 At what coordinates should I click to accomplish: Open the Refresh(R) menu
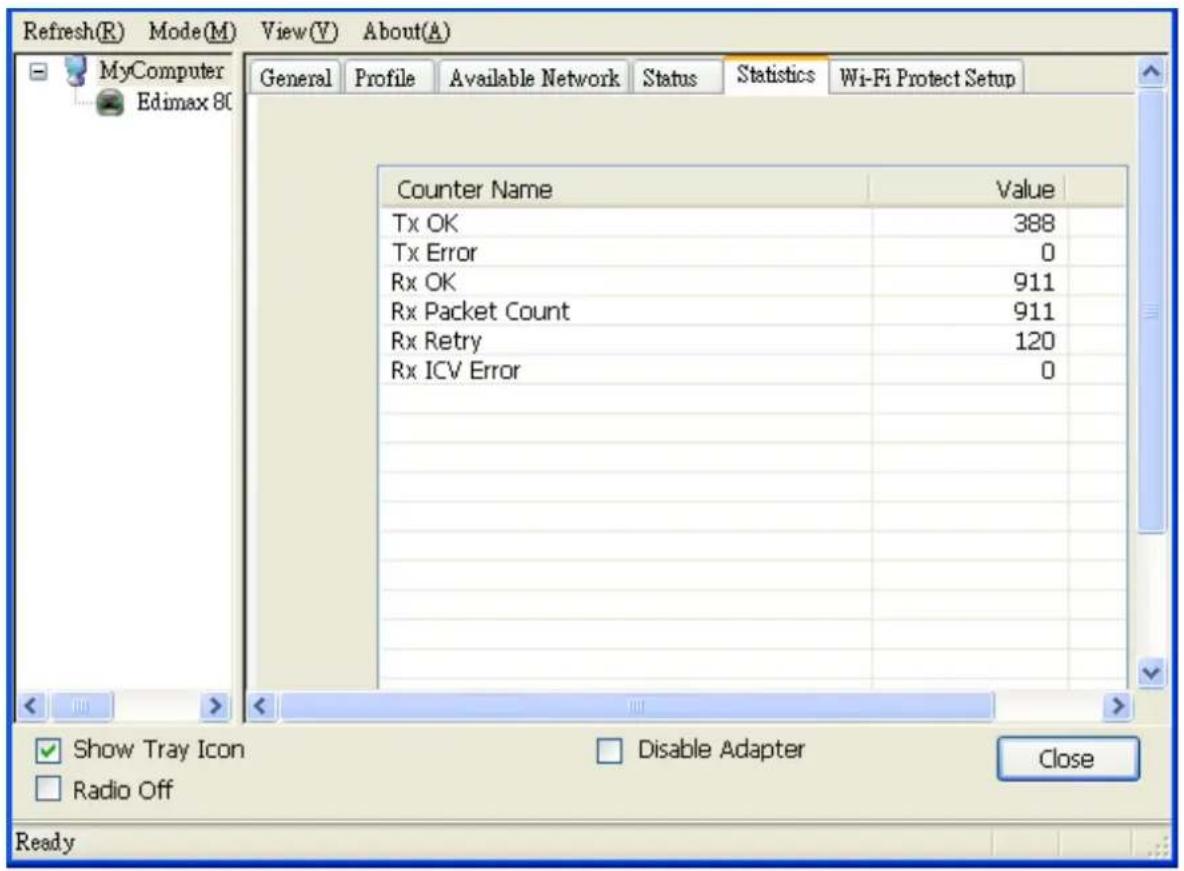point(73,32)
